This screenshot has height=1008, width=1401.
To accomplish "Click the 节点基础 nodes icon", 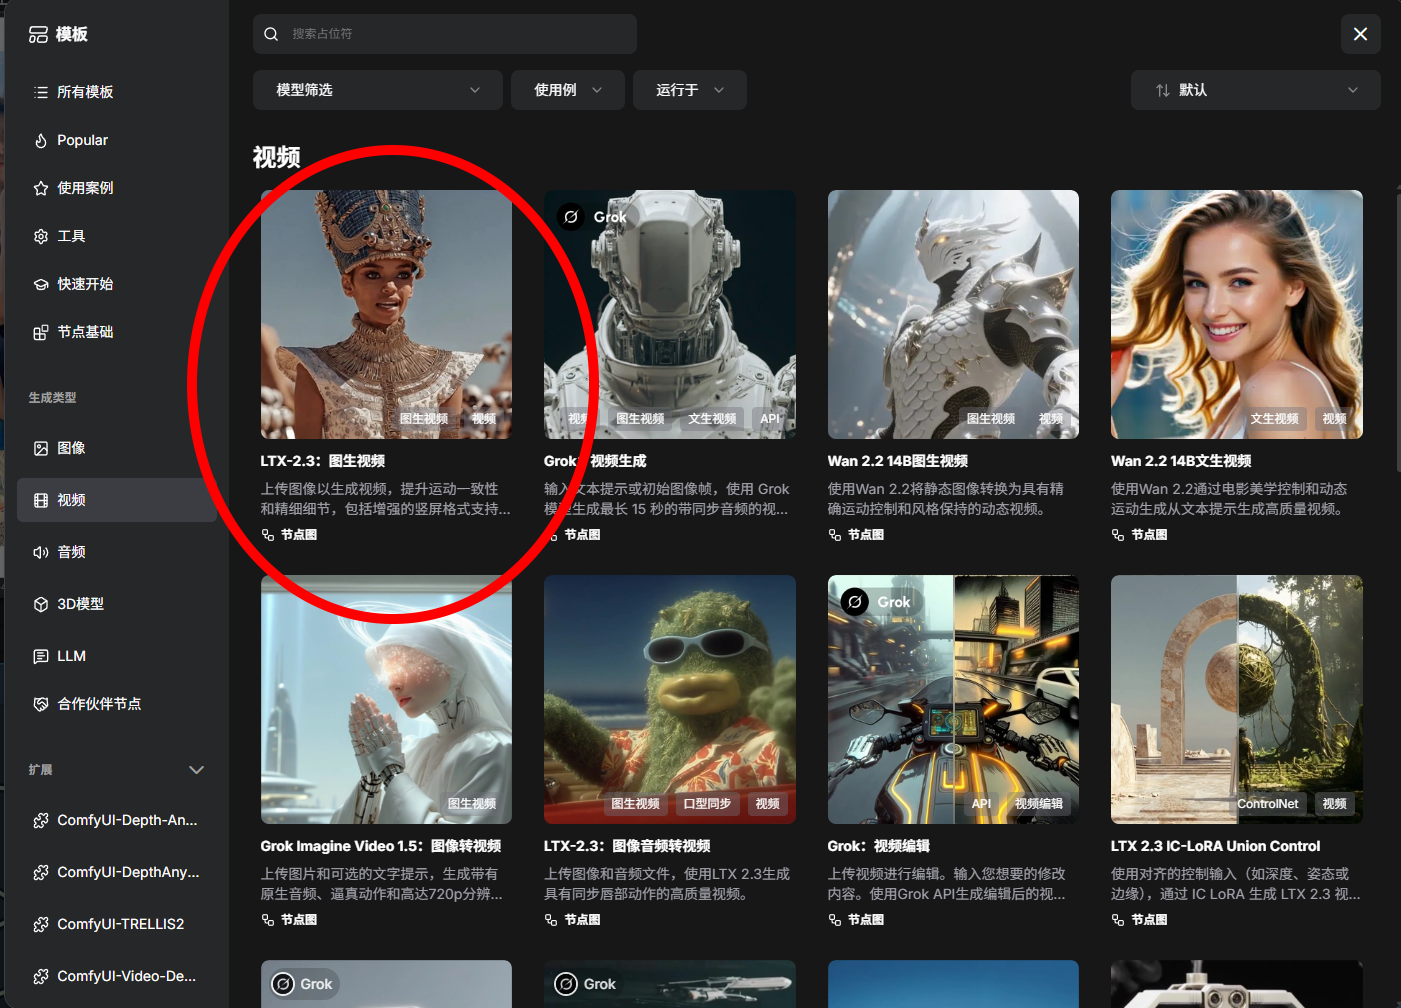I will tap(41, 332).
